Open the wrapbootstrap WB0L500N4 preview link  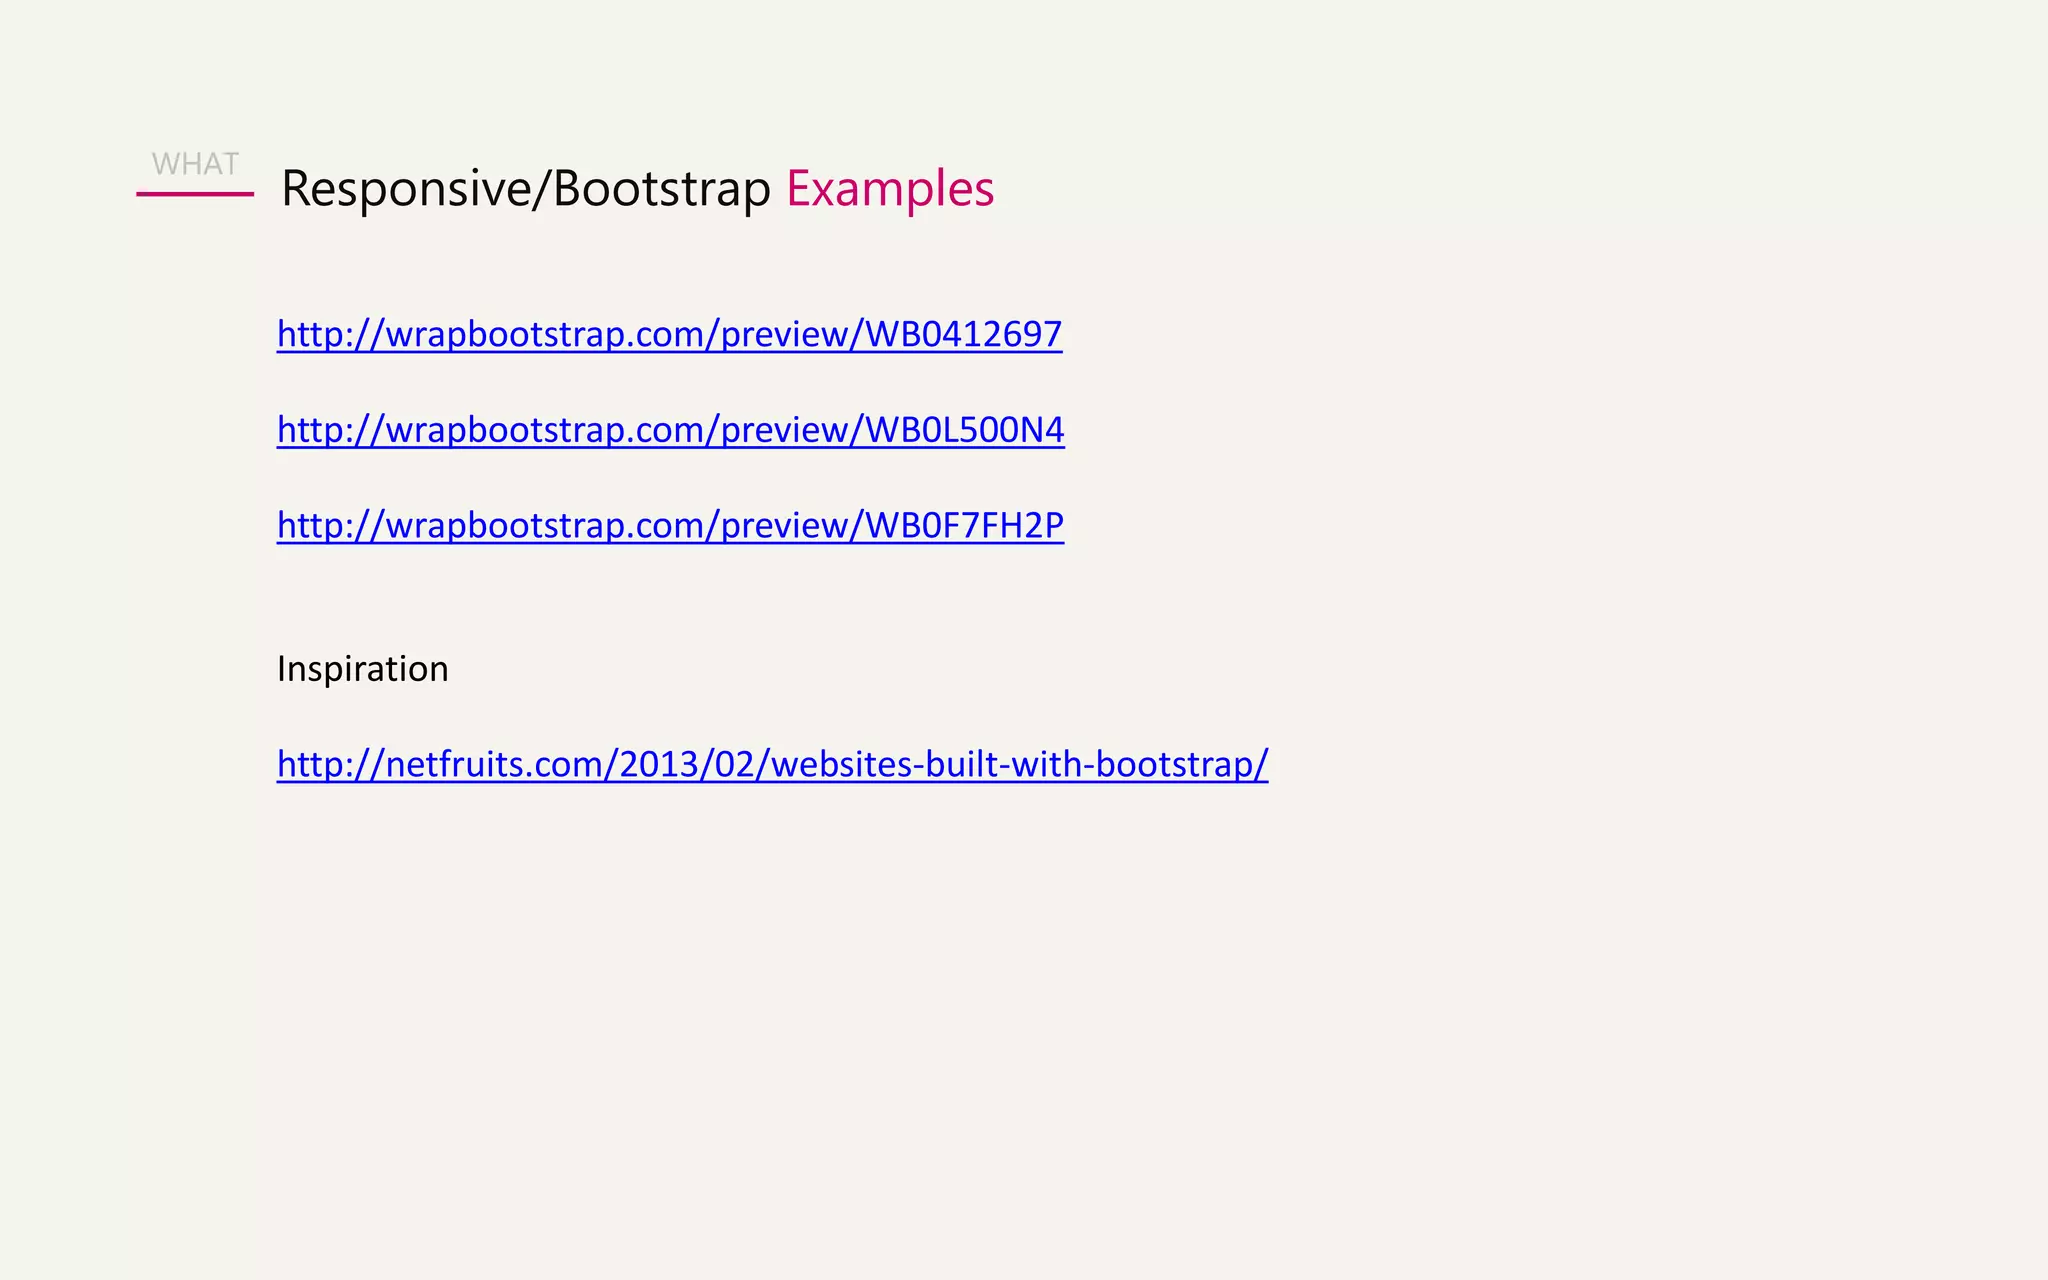point(671,430)
